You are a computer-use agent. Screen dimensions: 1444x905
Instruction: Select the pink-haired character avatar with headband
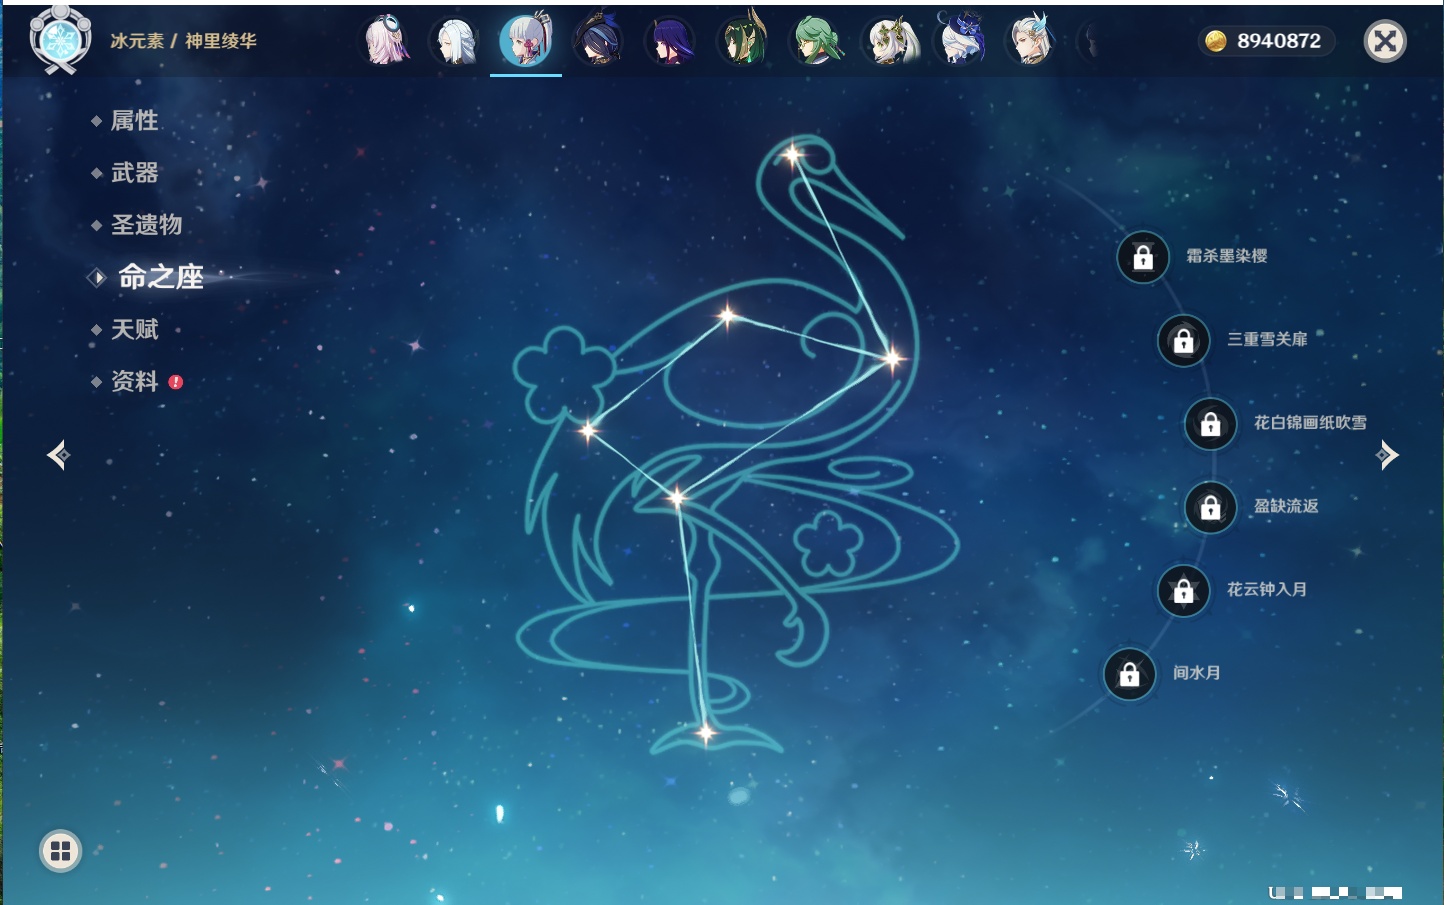(x=385, y=41)
